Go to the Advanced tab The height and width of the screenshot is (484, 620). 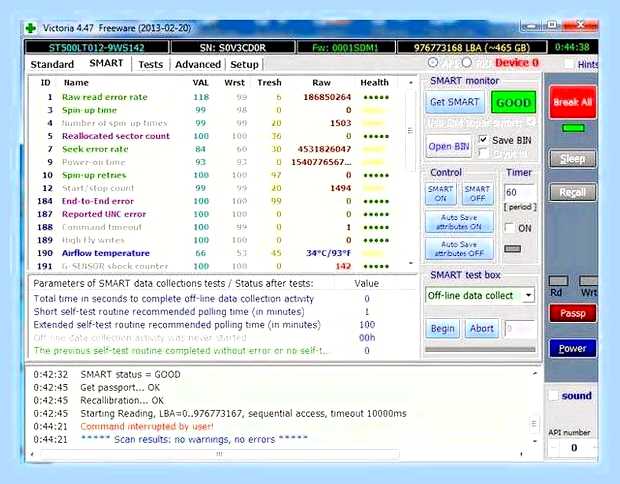[198, 64]
